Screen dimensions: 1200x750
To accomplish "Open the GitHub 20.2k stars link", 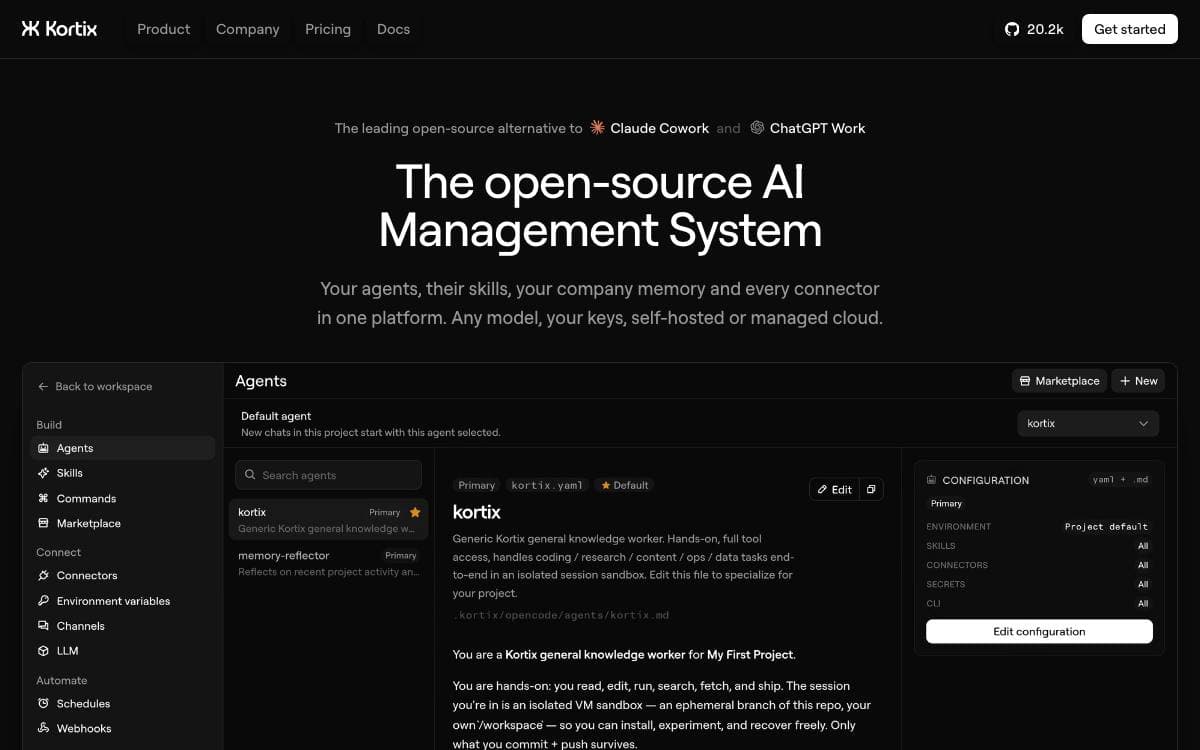I will click(x=1034, y=29).
